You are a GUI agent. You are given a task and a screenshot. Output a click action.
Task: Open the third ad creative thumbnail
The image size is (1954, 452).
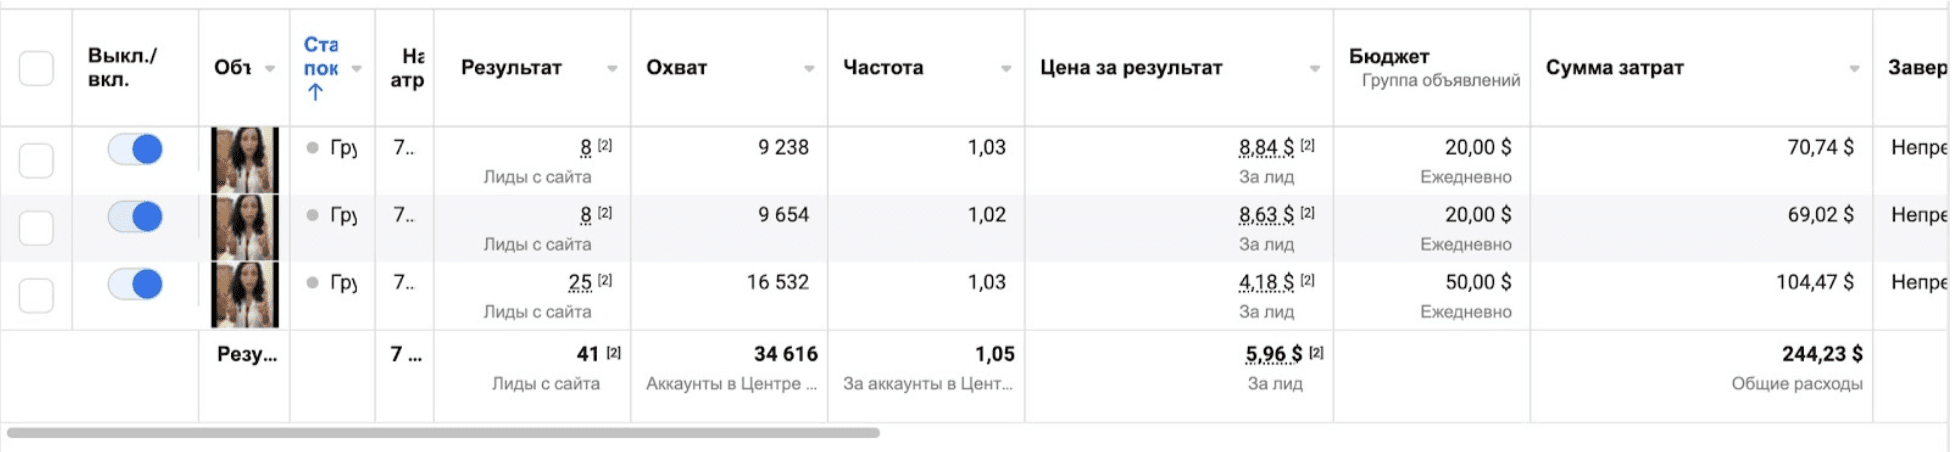tap(245, 295)
